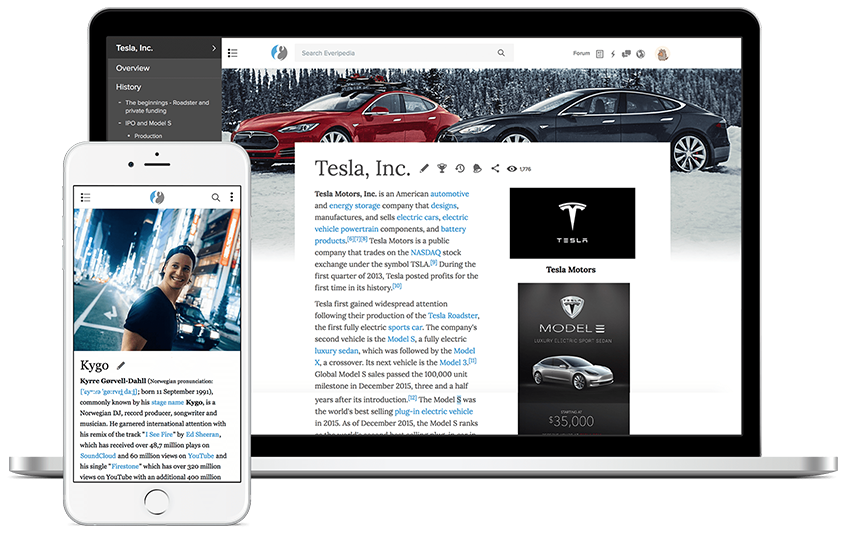Open the 'I See Fire' link on phone
Viewport: 846px width, 539px height.
coord(159,434)
